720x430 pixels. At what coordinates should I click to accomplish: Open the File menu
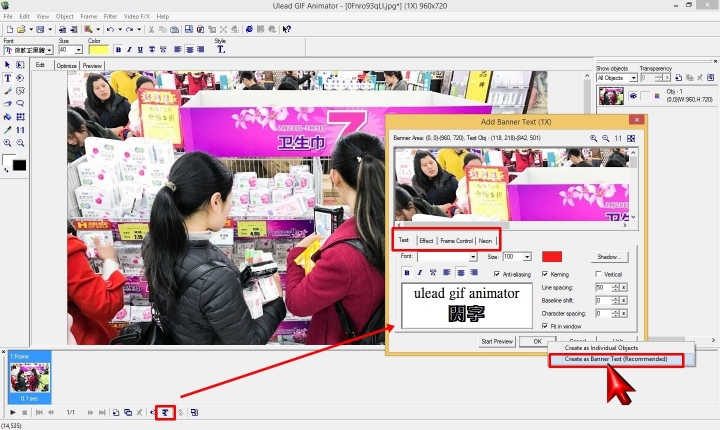(x=8, y=17)
